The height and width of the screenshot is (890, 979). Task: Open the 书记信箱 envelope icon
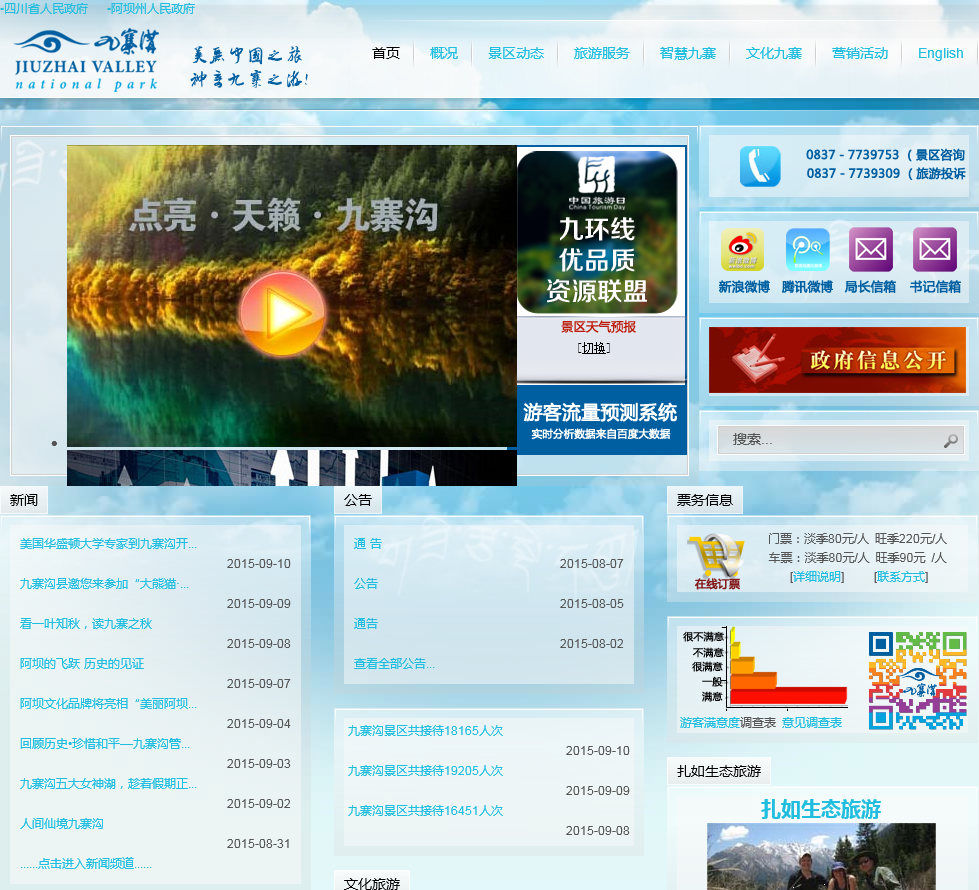click(935, 250)
